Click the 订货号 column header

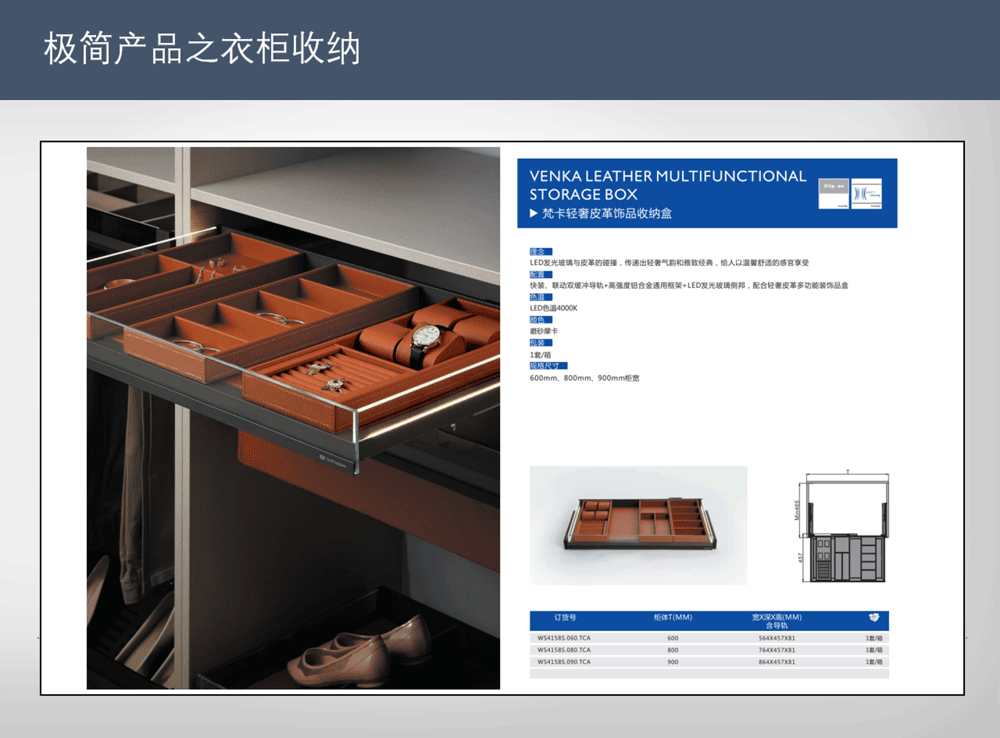tap(566, 617)
